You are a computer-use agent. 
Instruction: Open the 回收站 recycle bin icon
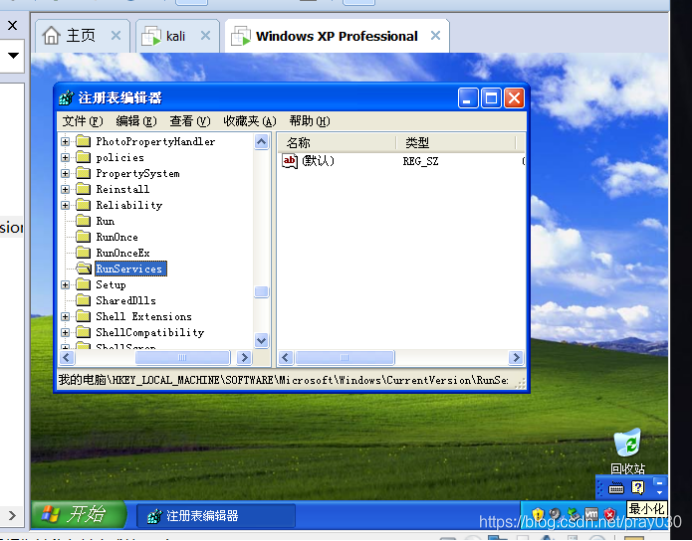pyautogui.click(x=628, y=450)
